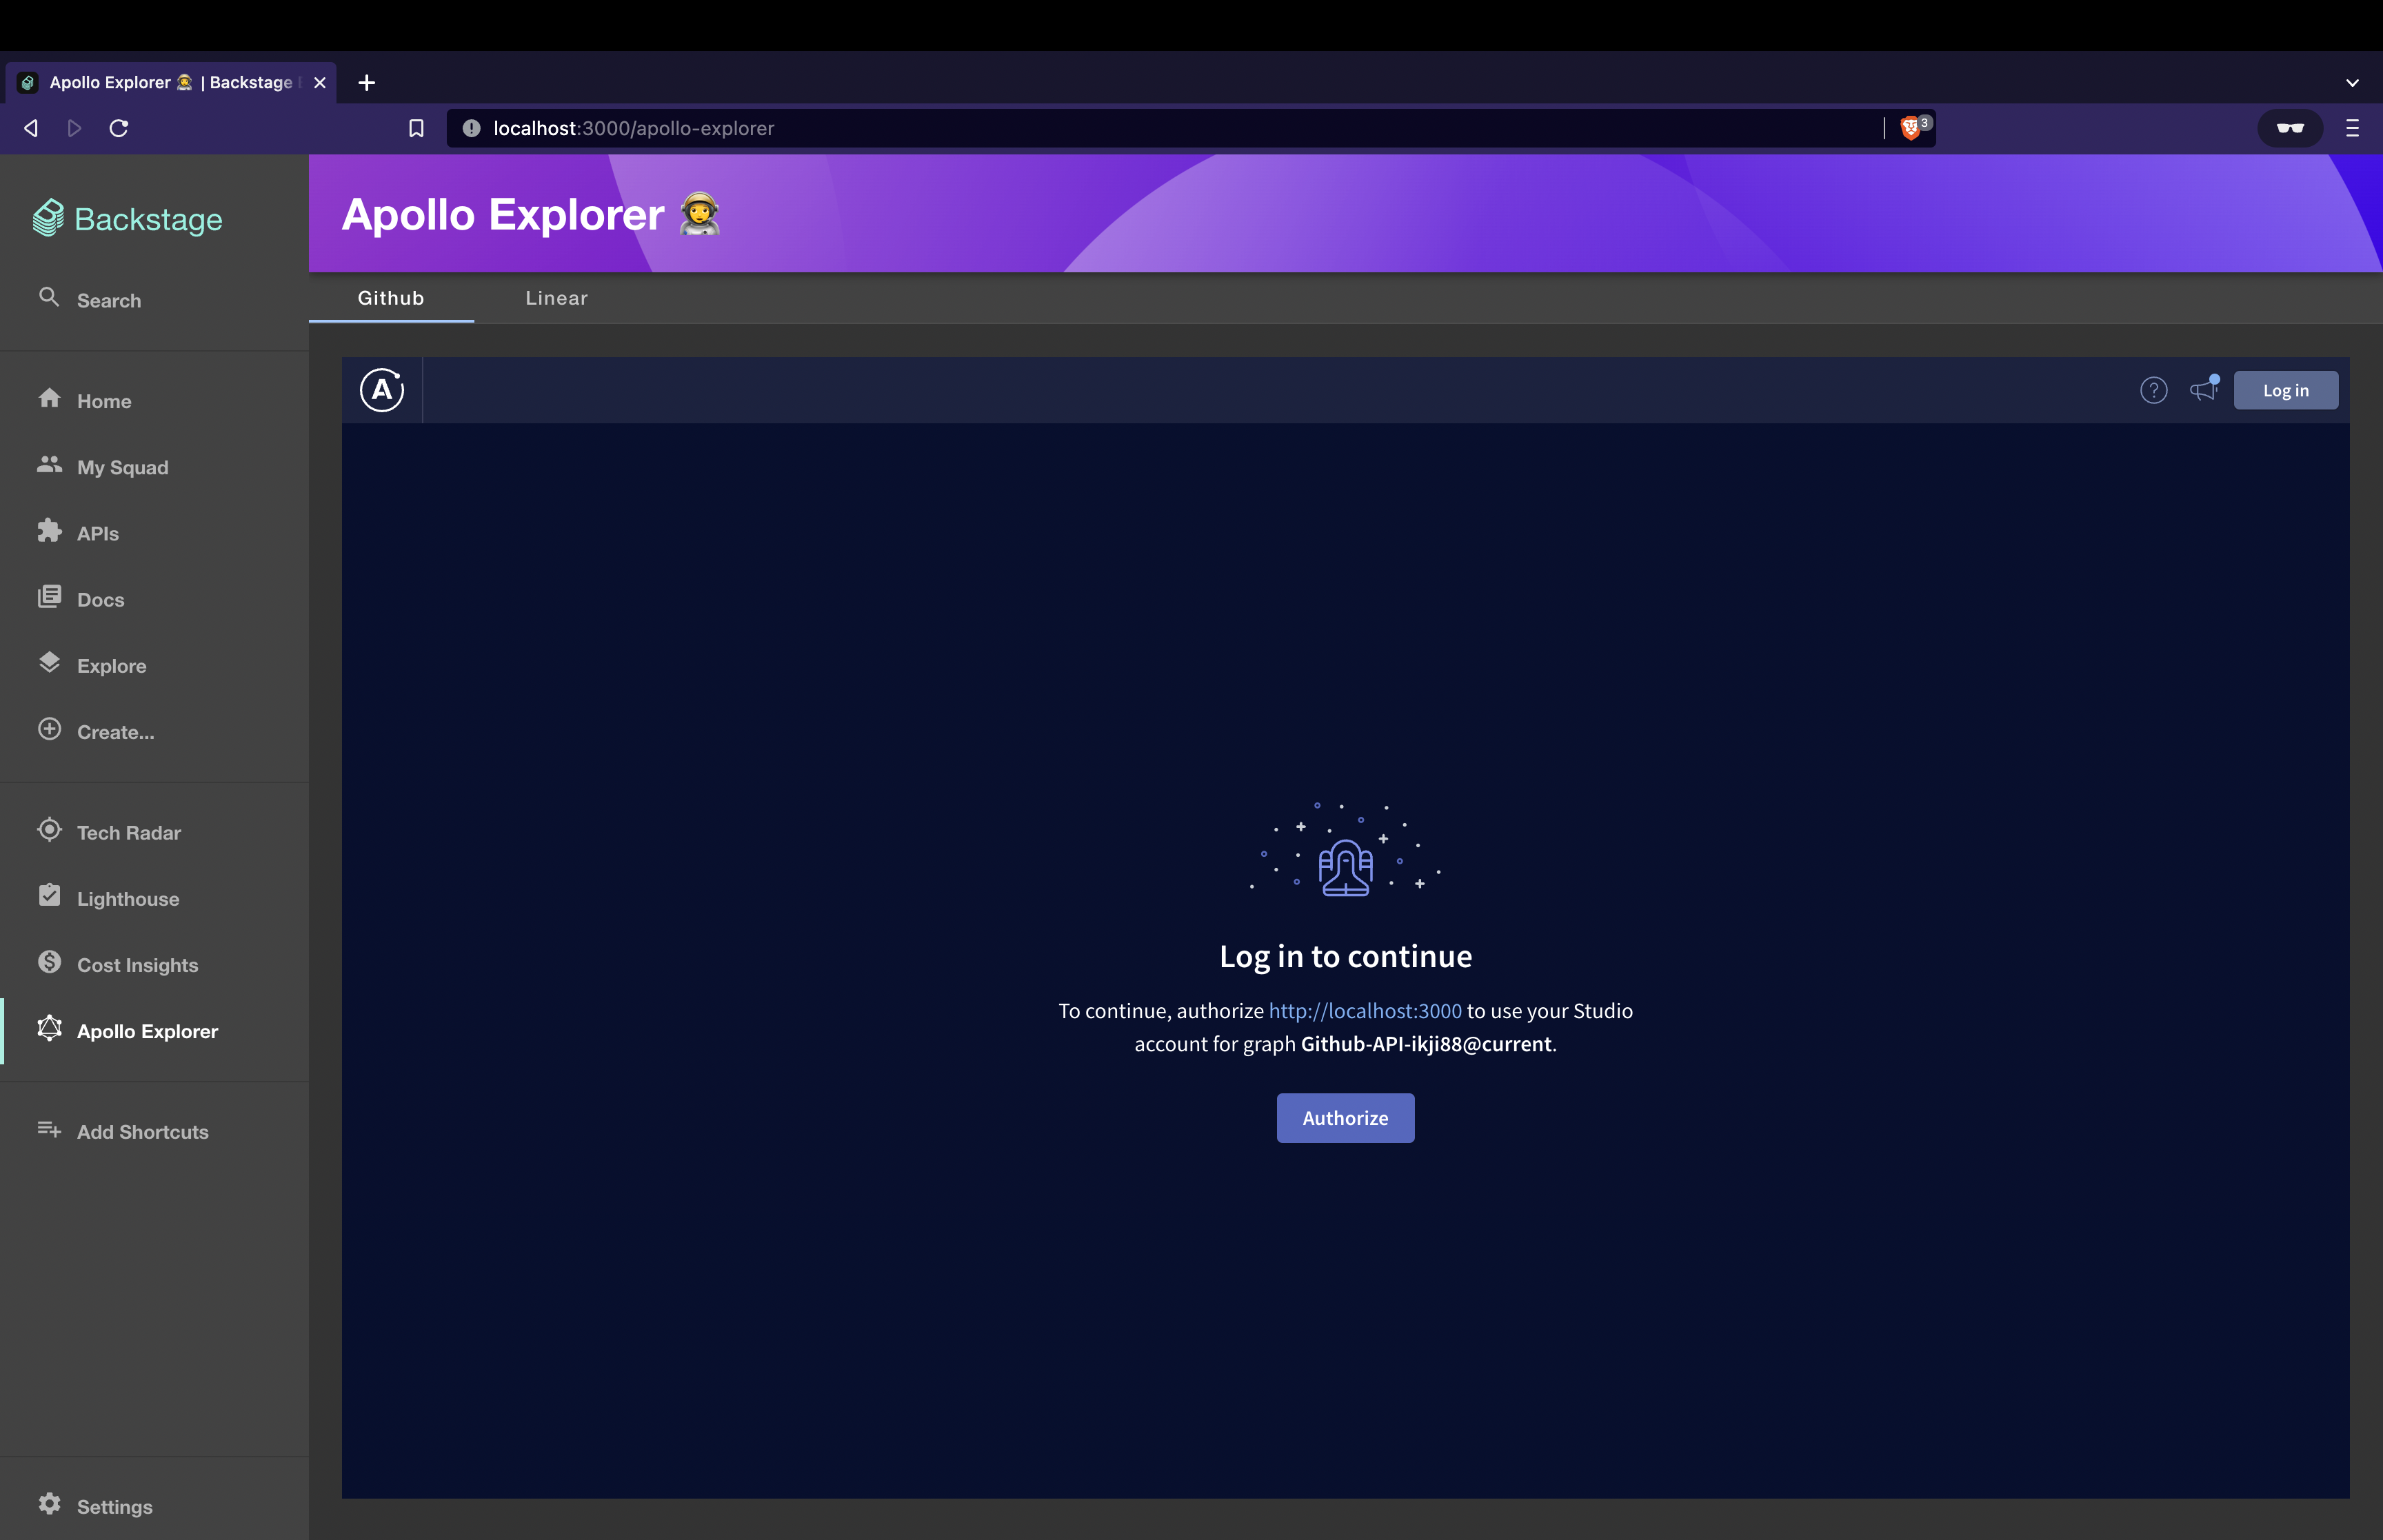The height and width of the screenshot is (1540, 2383).
Task: Switch to the Github tab
Action: tap(391, 298)
